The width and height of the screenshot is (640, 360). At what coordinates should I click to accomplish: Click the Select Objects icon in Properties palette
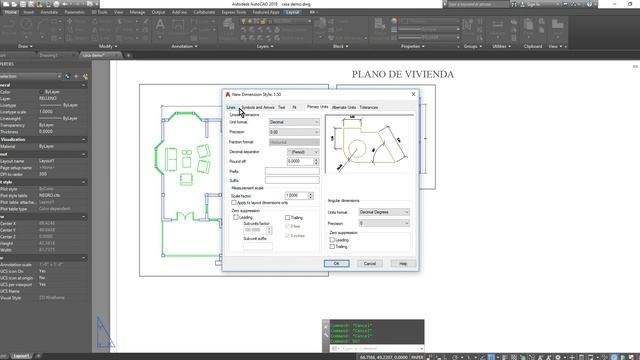pos(76,76)
